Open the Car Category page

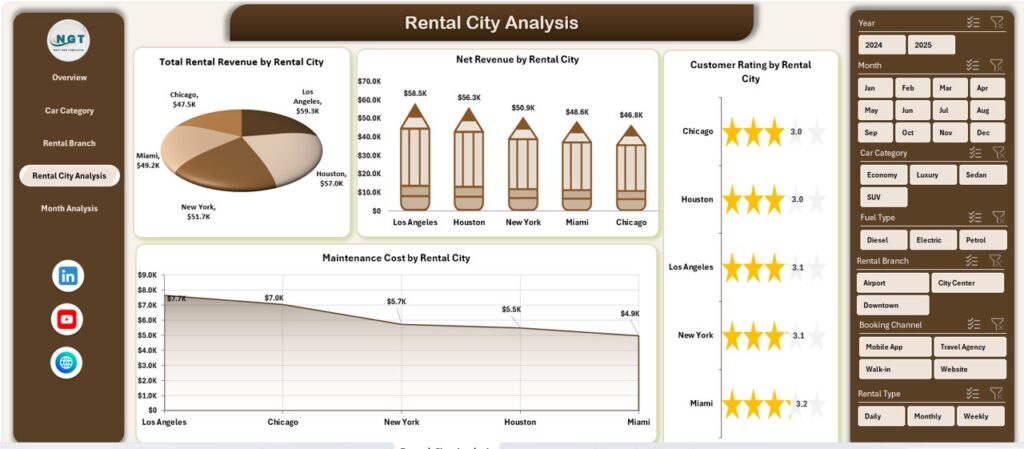tap(69, 110)
